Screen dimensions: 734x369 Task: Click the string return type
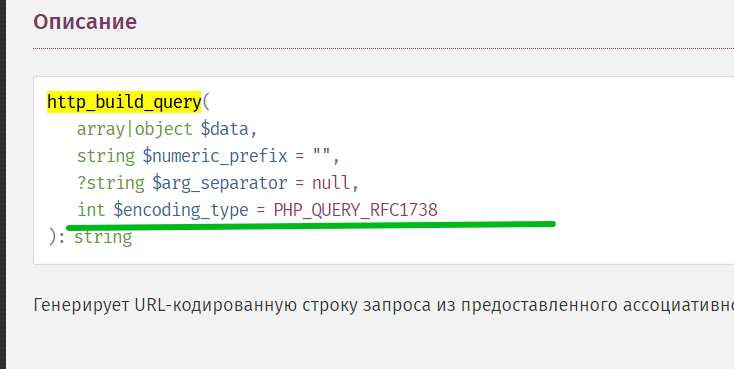coord(103,237)
